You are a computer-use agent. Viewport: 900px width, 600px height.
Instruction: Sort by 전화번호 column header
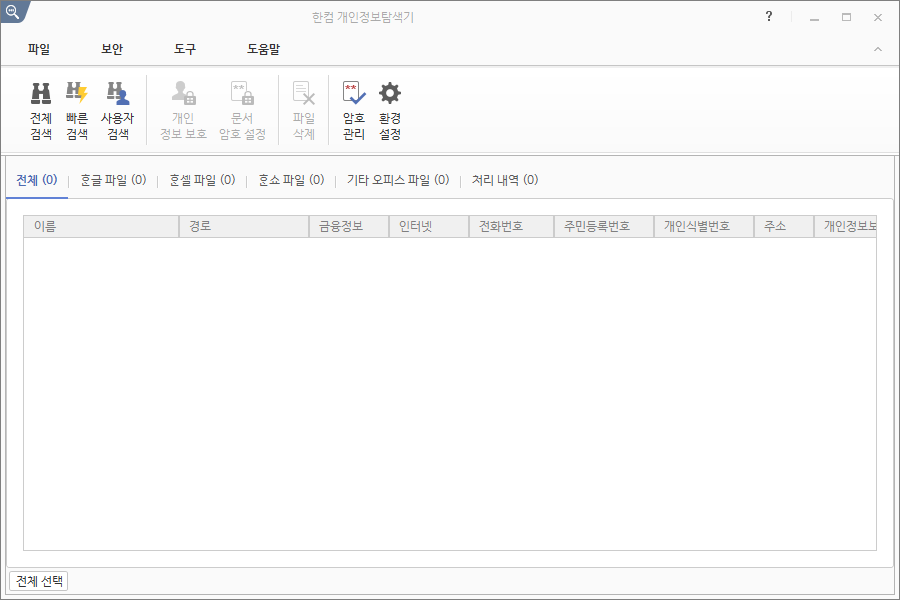(x=511, y=227)
